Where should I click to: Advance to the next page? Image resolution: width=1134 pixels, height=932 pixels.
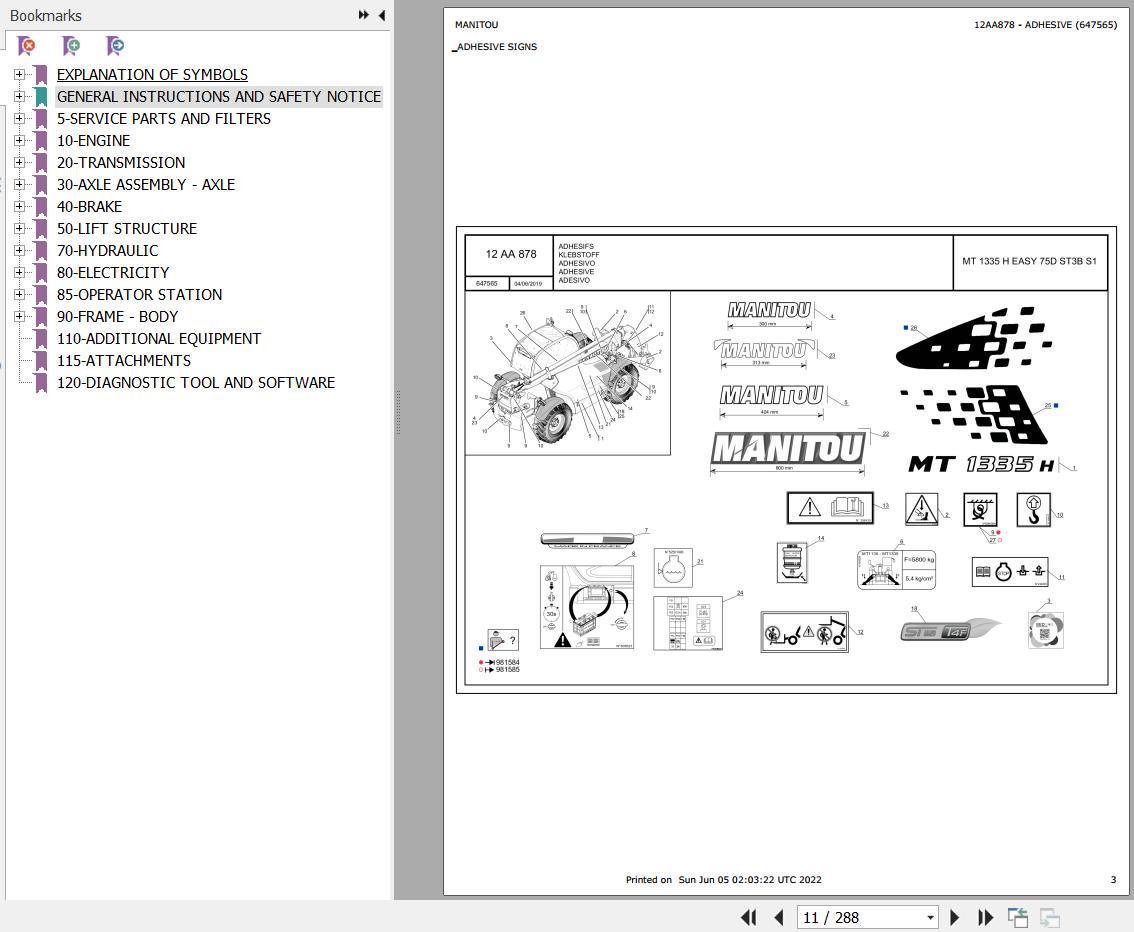tap(955, 917)
